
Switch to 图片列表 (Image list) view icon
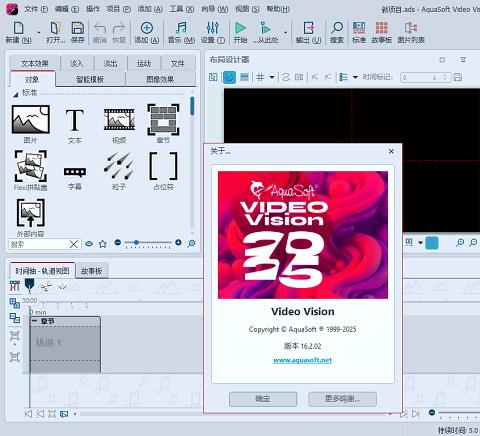tap(411, 28)
